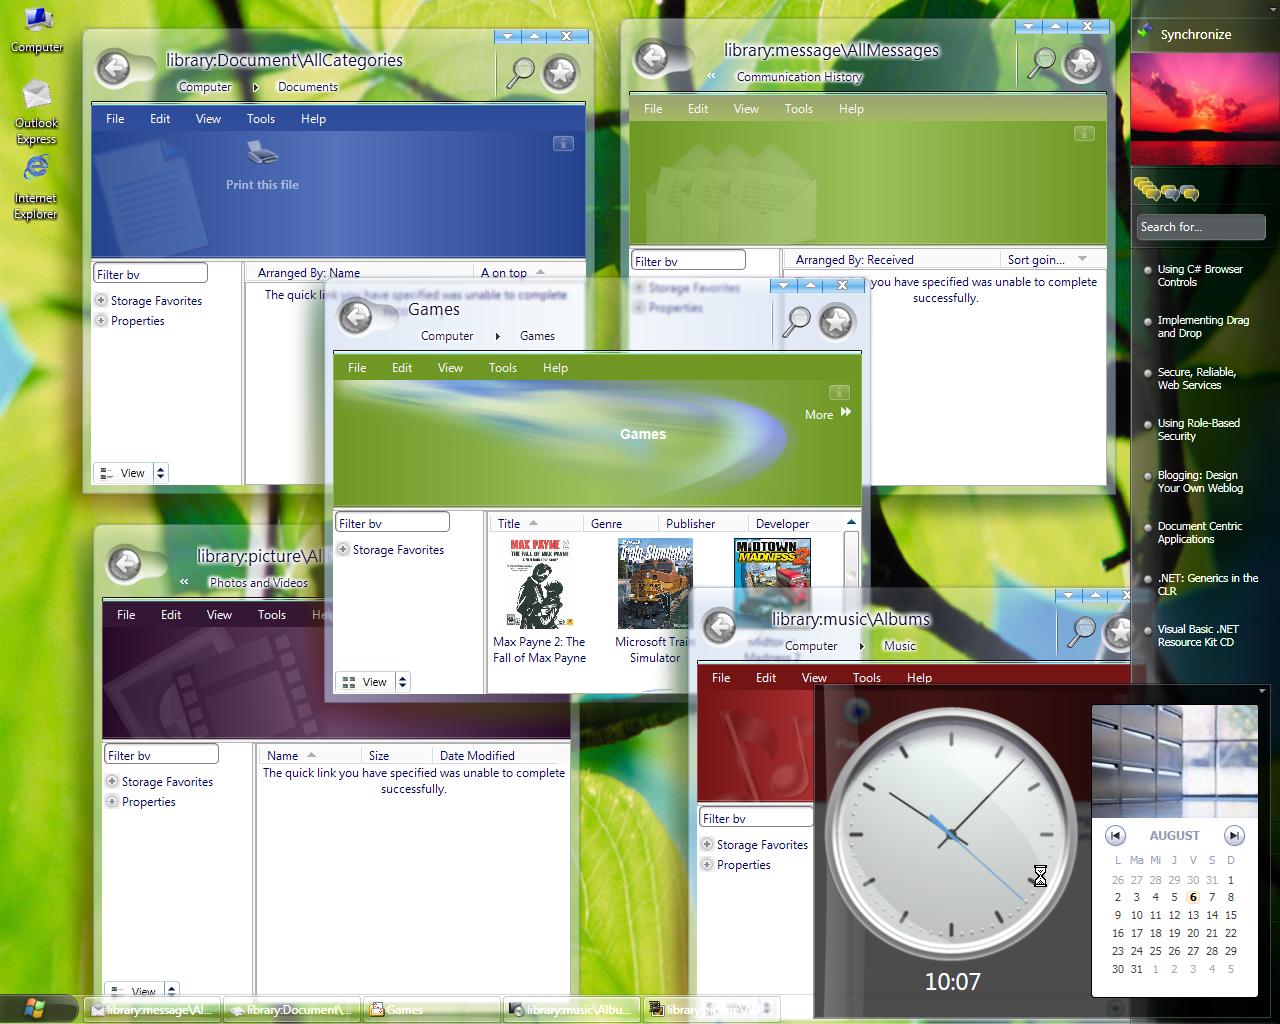Click the chat bubbles icon in the sidebar
Image resolution: width=1280 pixels, height=1024 pixels.
point(1166,189)
